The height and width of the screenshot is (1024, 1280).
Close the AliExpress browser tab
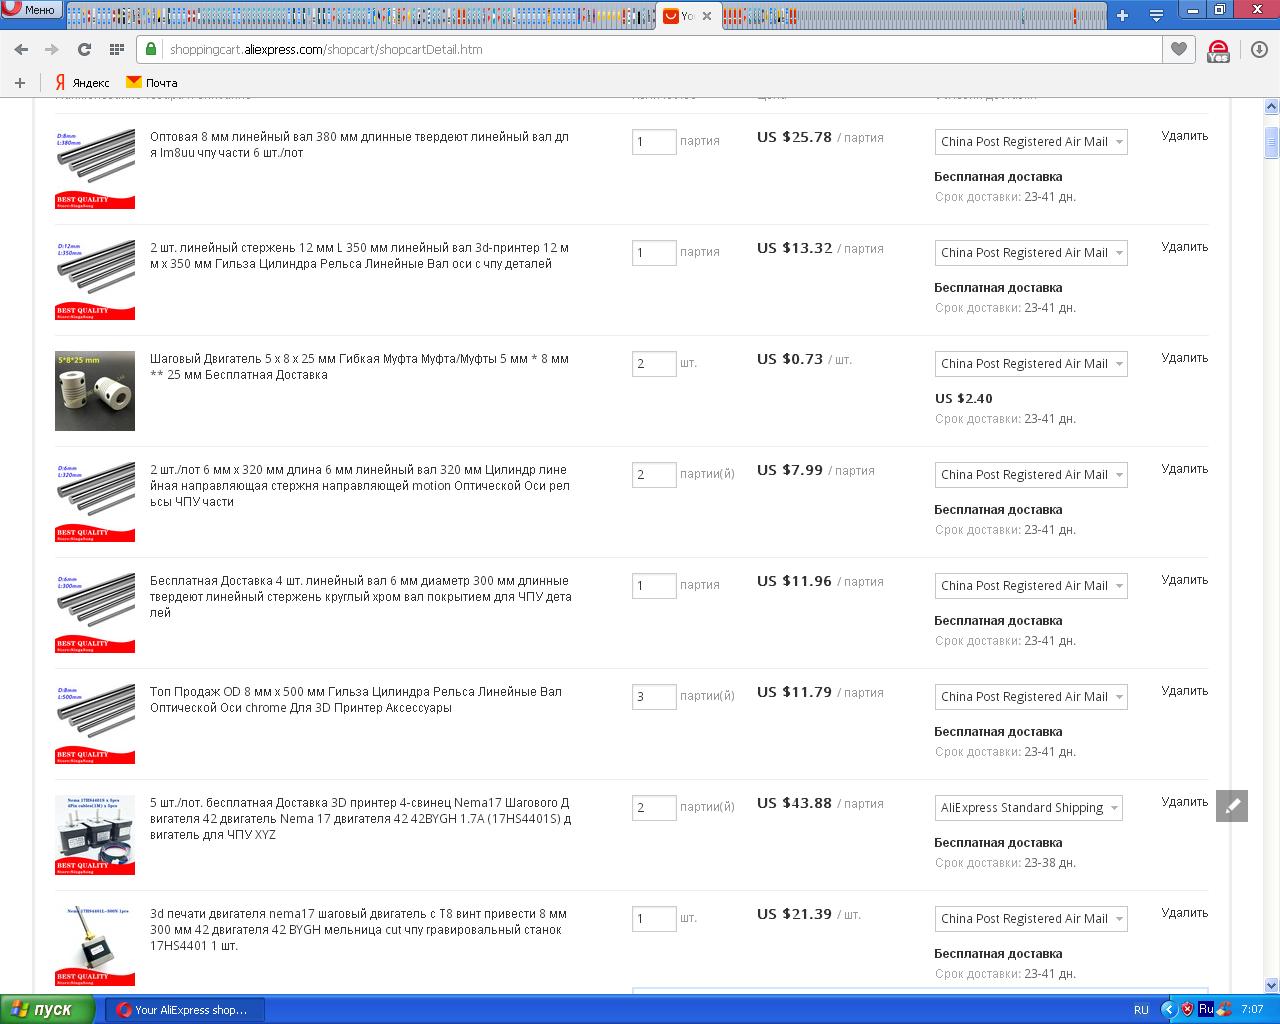point(707,16)
